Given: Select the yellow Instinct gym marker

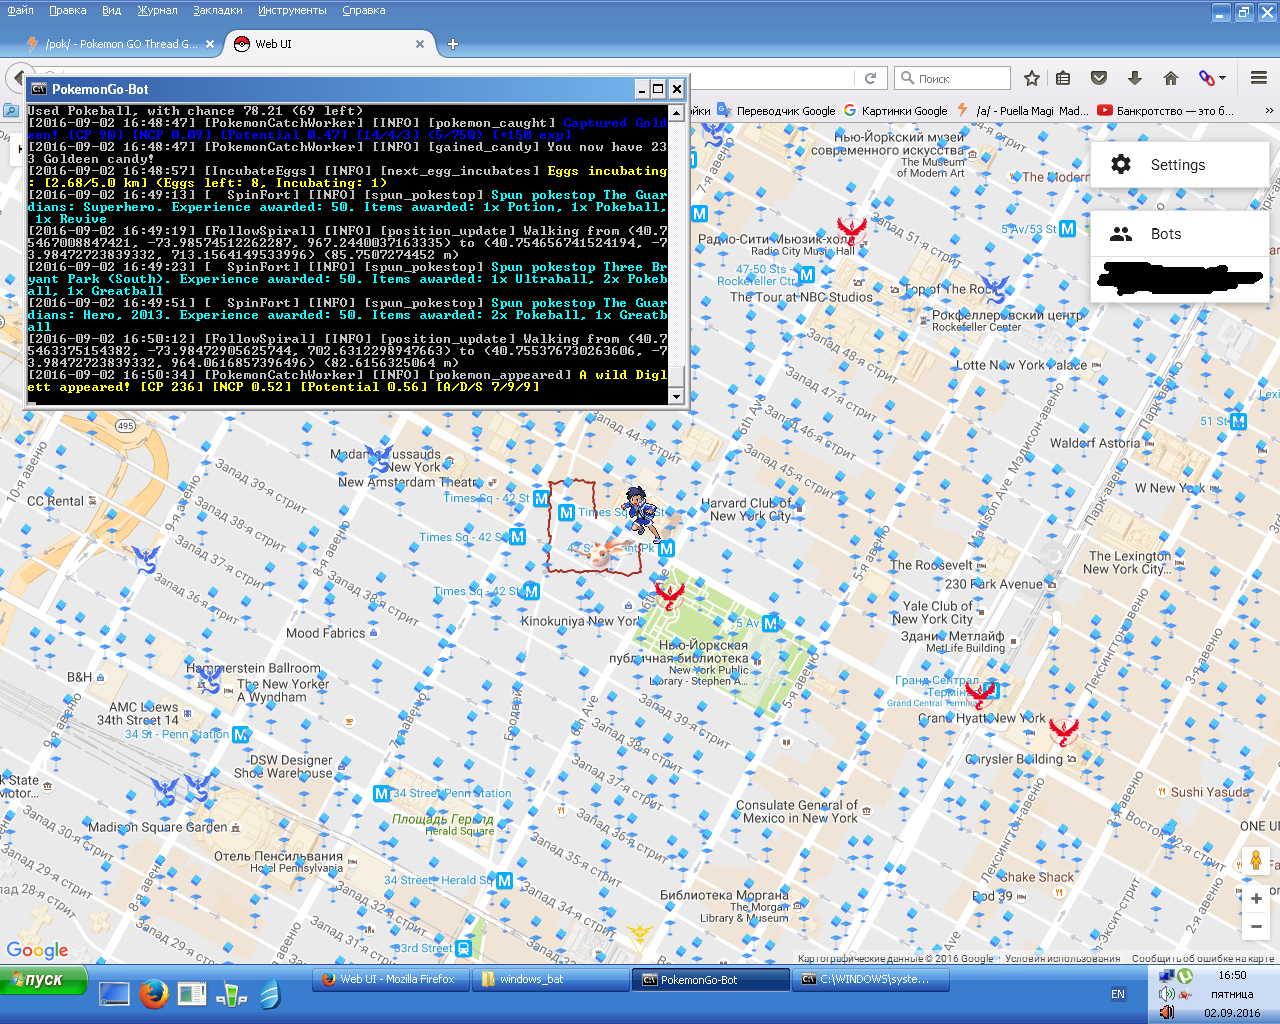Looking at the screenshot, I should [639, 934].
